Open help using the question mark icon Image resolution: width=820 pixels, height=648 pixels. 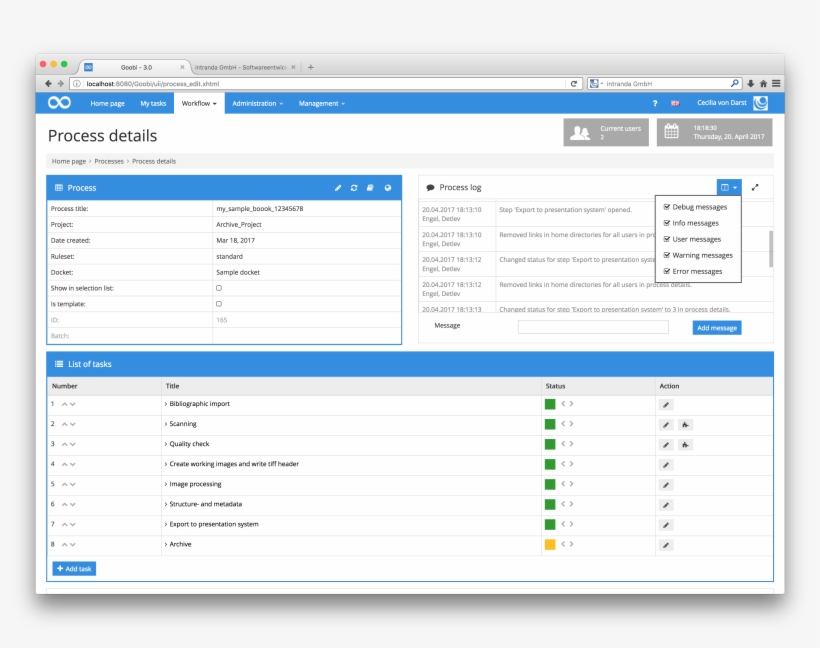(653, 103)
